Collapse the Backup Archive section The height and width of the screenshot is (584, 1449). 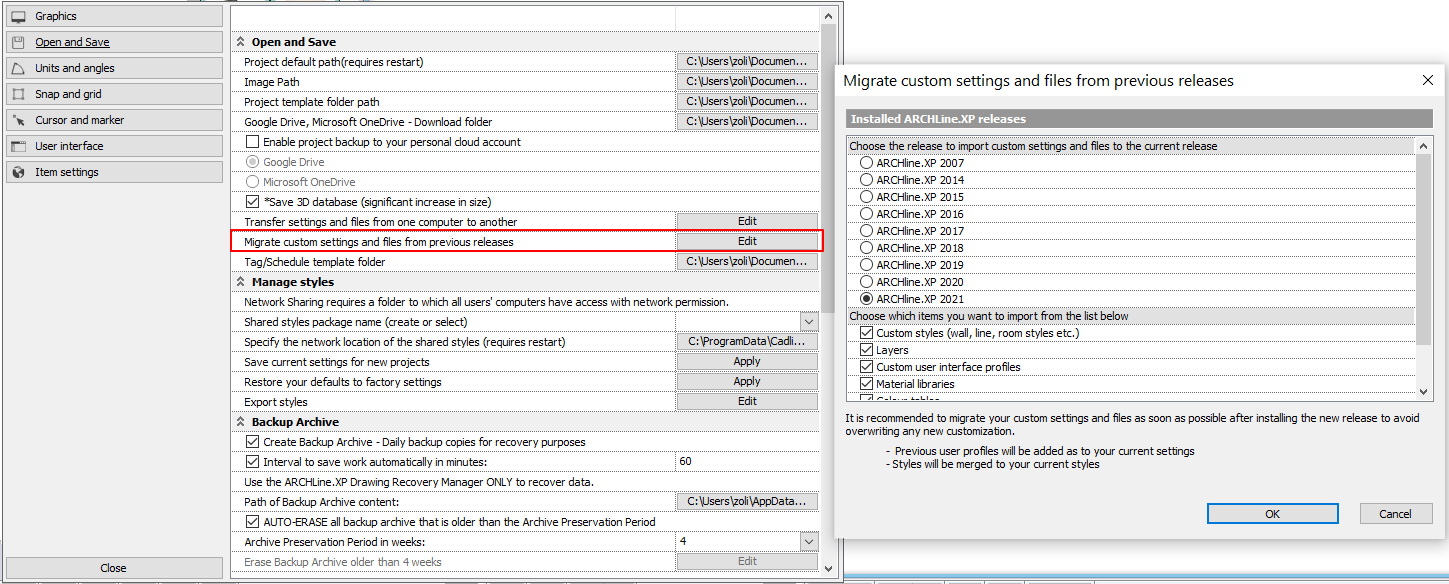click(x=240, y=422)
